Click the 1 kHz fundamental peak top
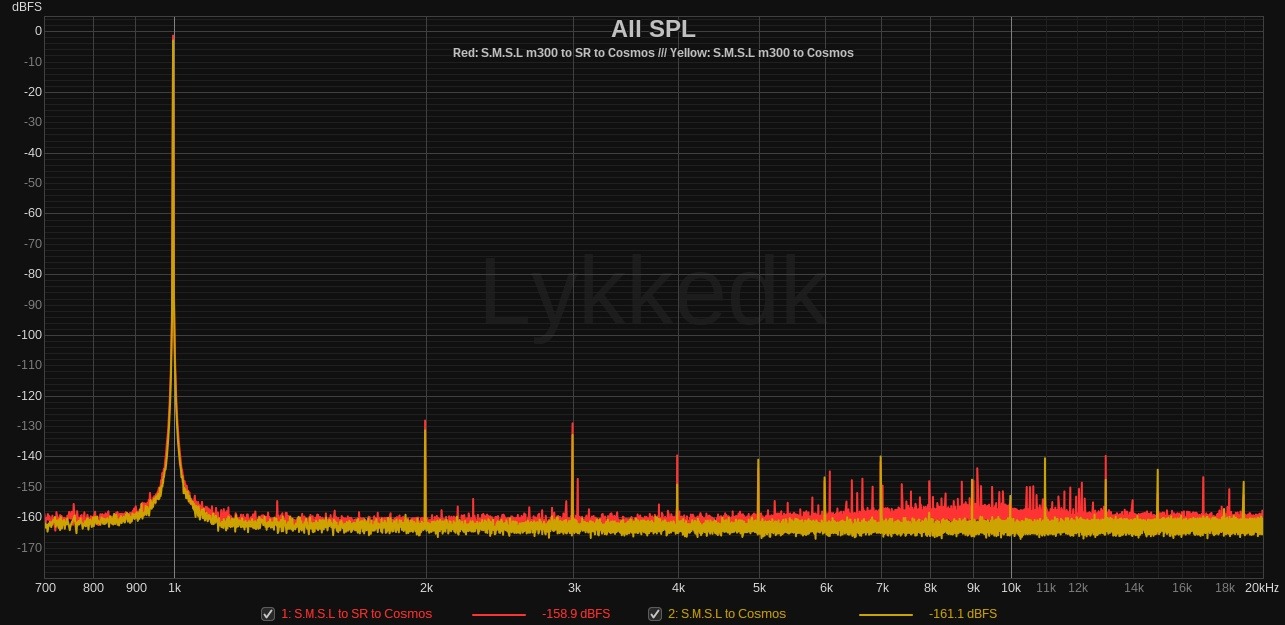Screen dimensions: 1285x625 pyautogui.click(x=174, y=38)
